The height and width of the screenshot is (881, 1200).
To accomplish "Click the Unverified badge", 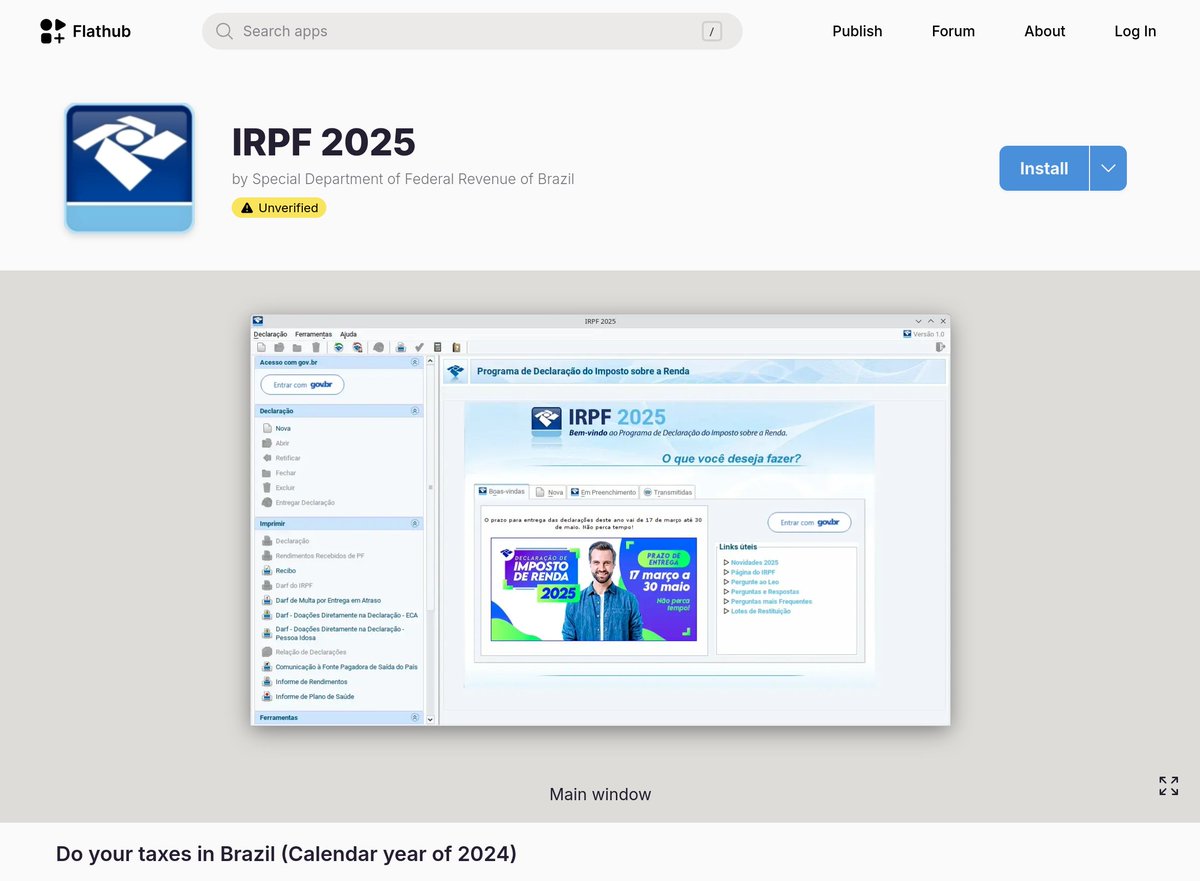I will pos(279,208).
